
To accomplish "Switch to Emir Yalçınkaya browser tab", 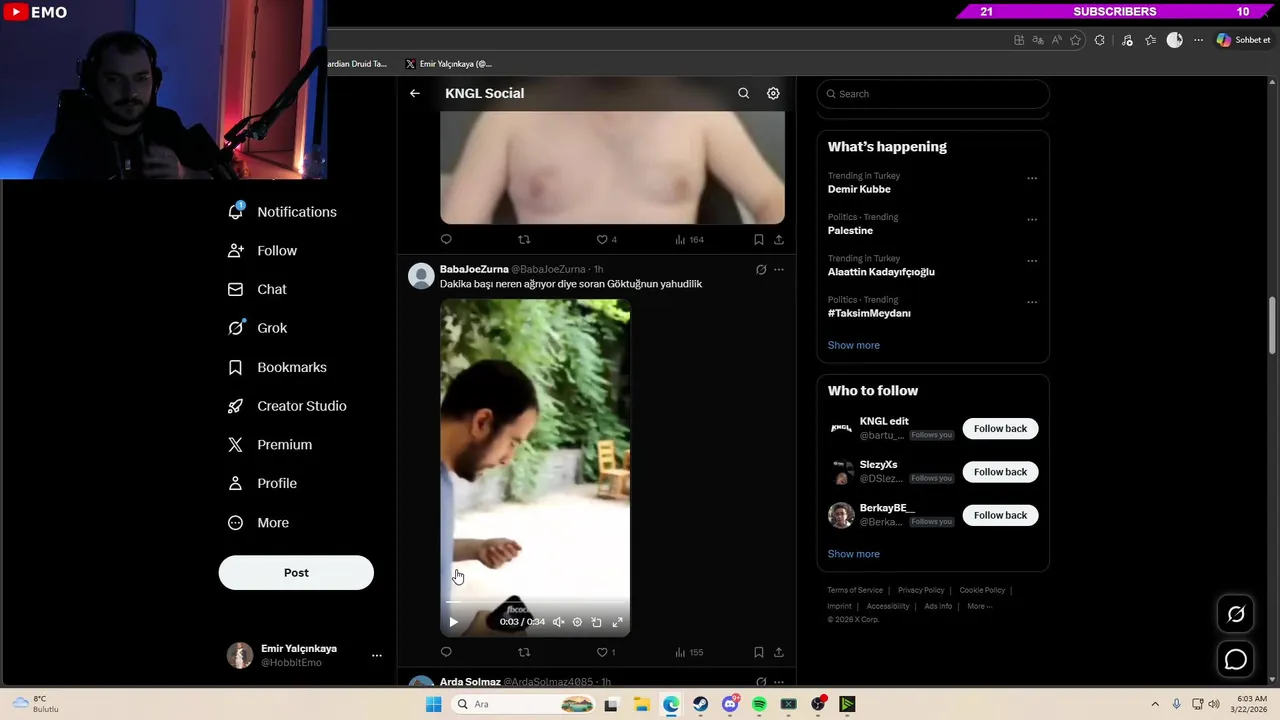I will (448, 64).
